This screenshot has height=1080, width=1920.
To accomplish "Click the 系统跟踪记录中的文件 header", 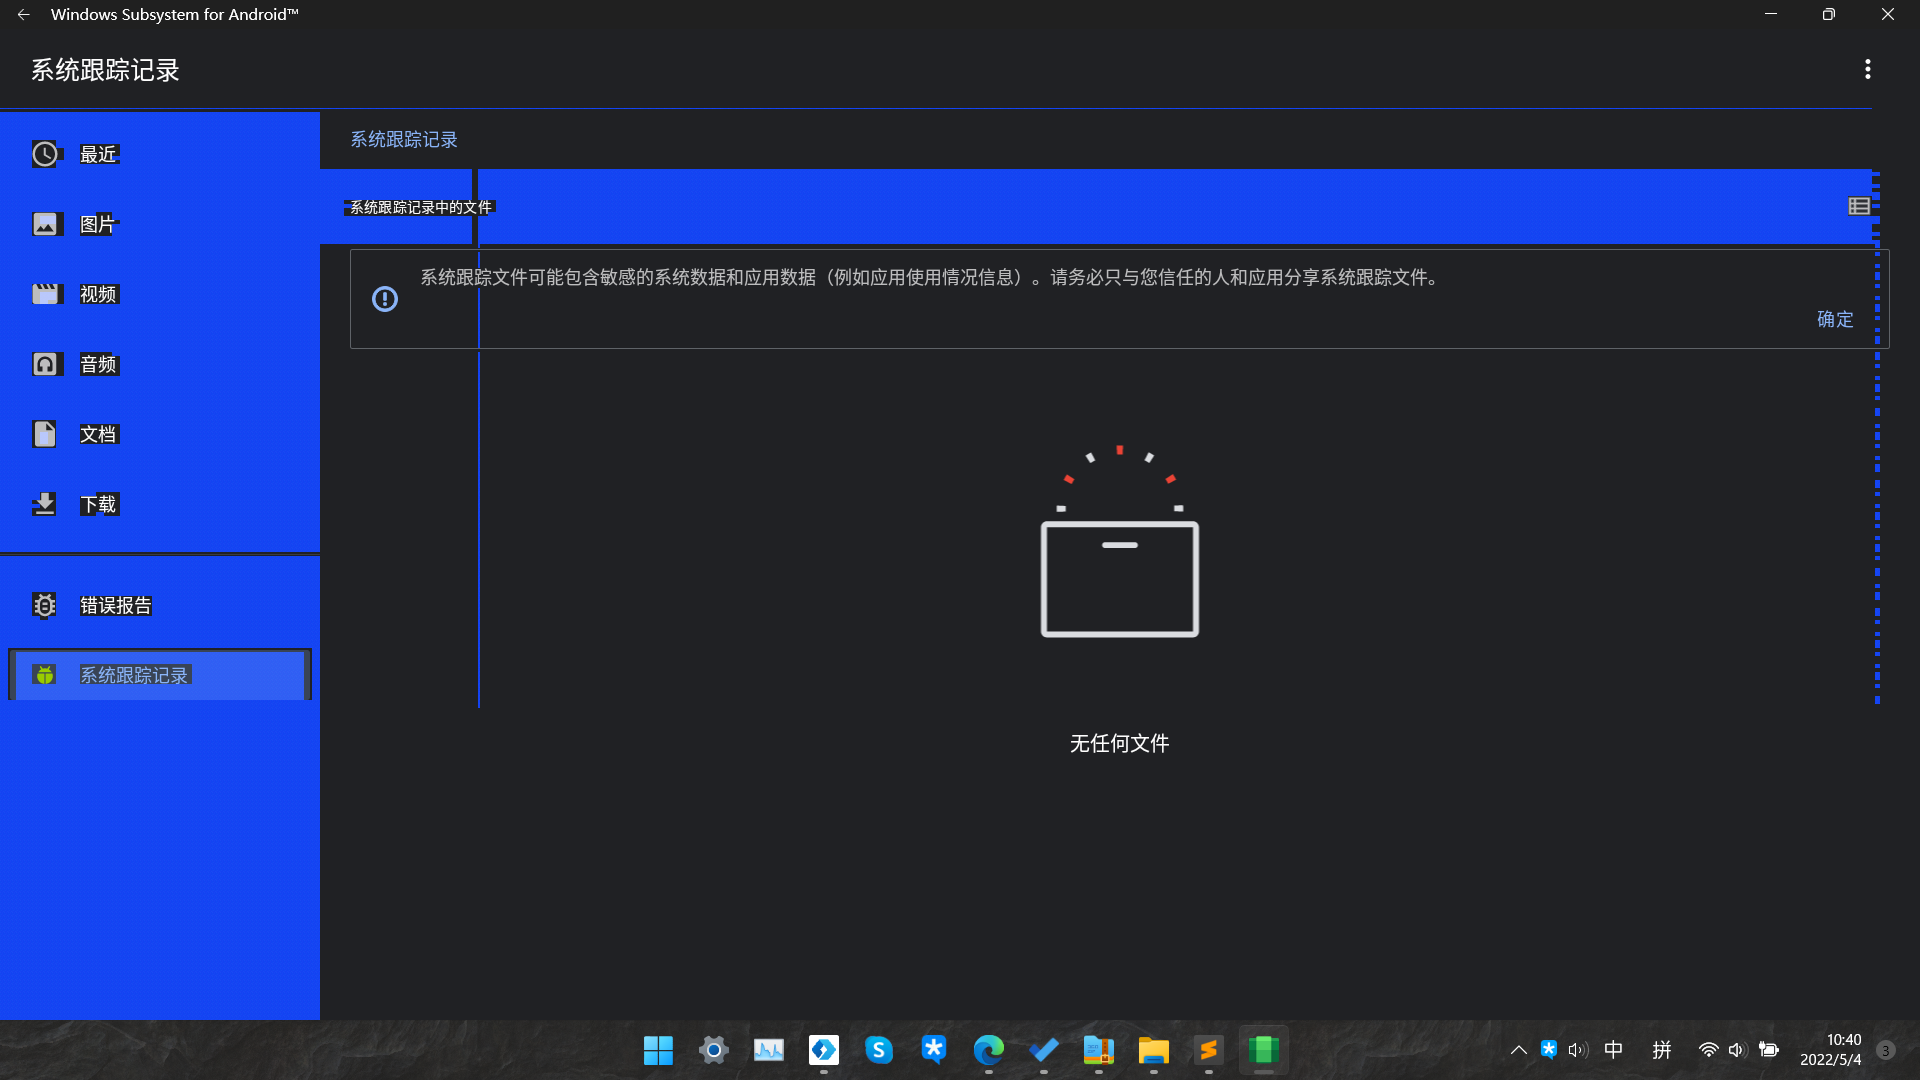I will click(x=421, y=206).
